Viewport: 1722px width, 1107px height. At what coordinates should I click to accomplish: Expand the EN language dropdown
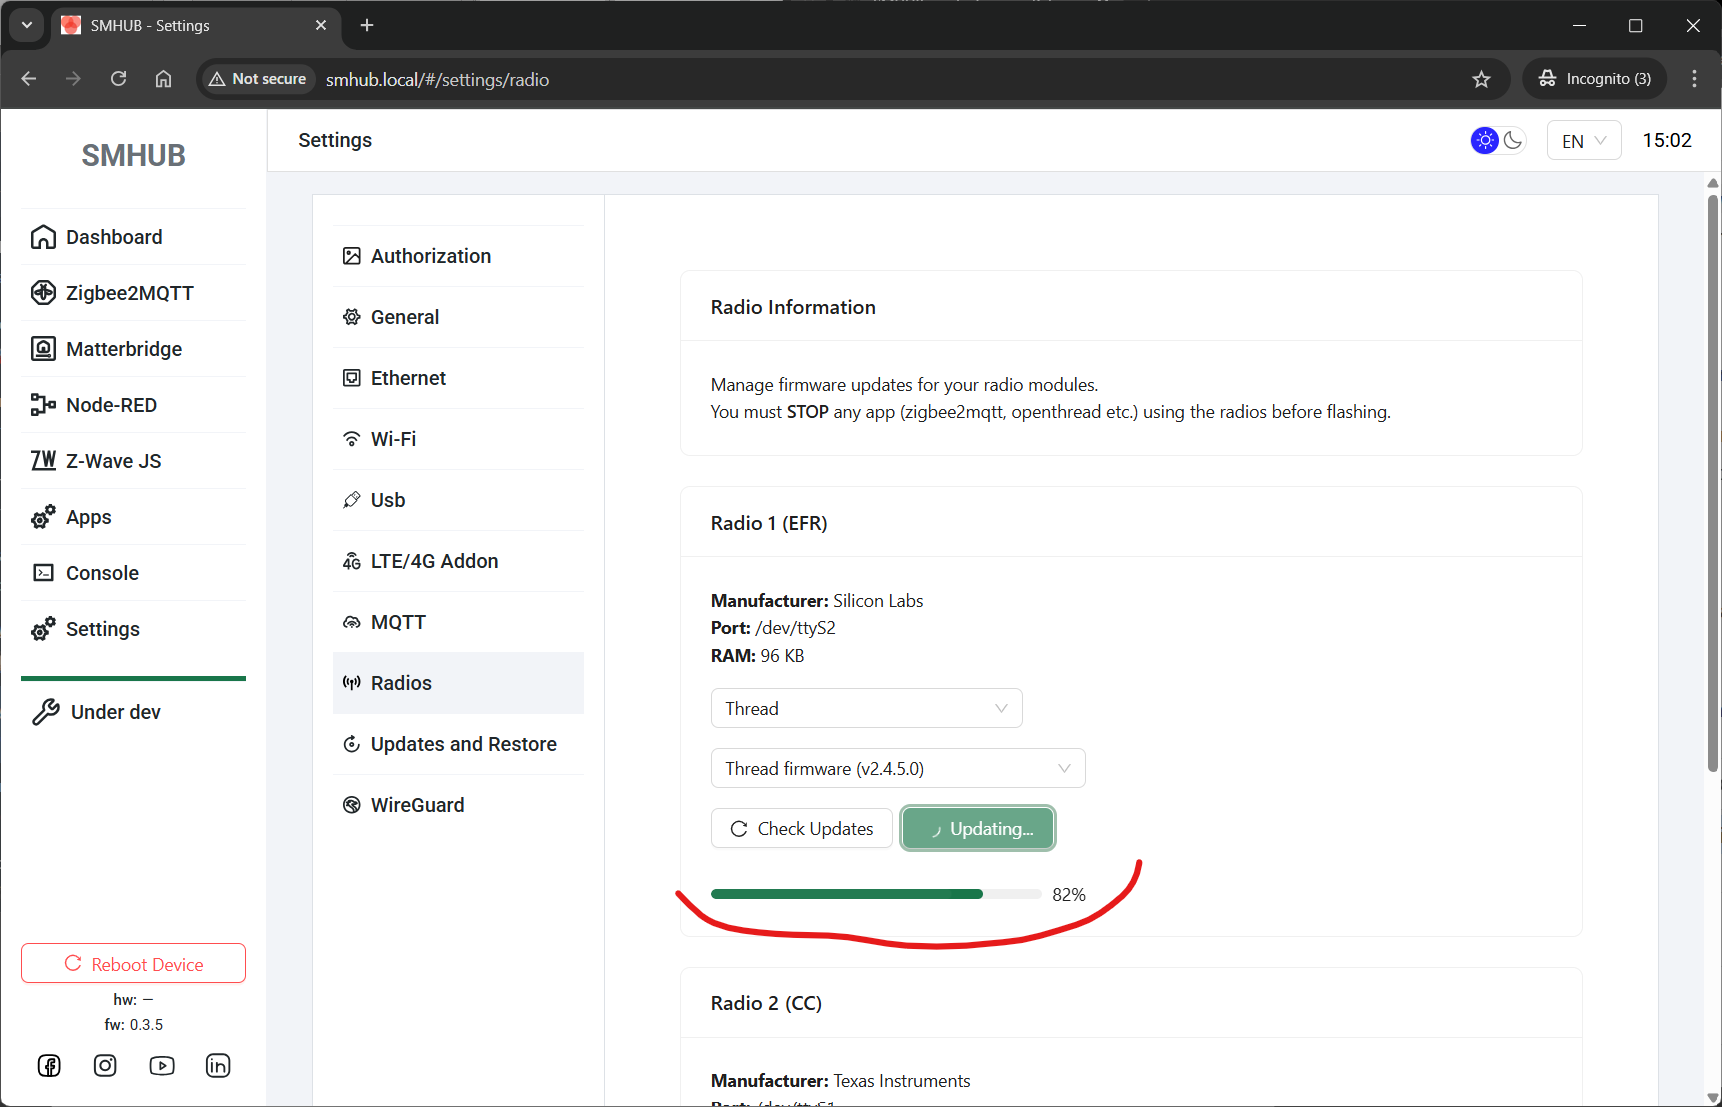[x=1583, y=141]
